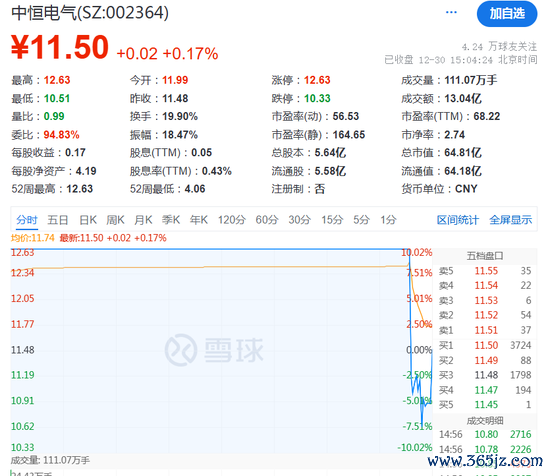Open the three-dot more options menu
Image resolution: width=550 pixels, height=476 pixels.
(x=451, y=12)
